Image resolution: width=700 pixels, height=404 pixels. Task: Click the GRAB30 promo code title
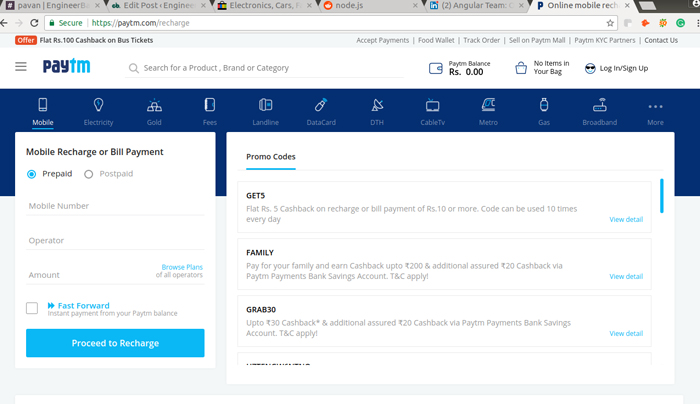click(261, 310)
